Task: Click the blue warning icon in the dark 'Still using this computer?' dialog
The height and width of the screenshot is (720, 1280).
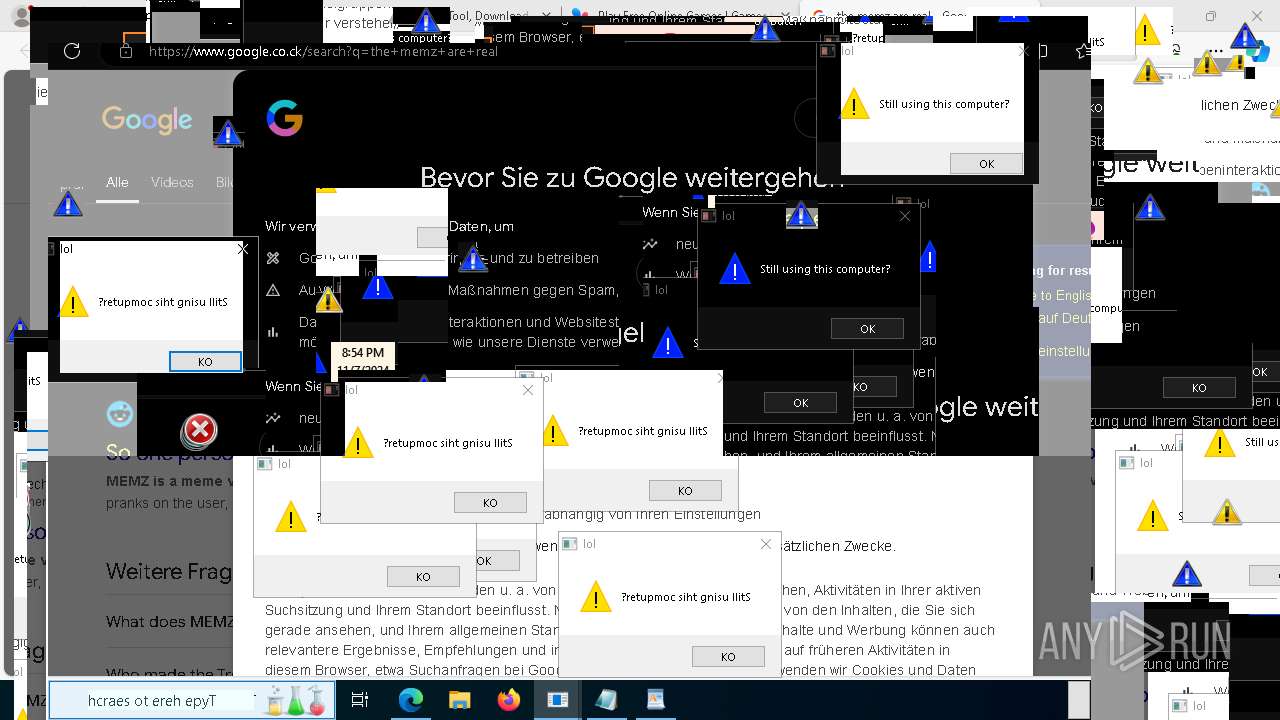Action: (735, 269)
